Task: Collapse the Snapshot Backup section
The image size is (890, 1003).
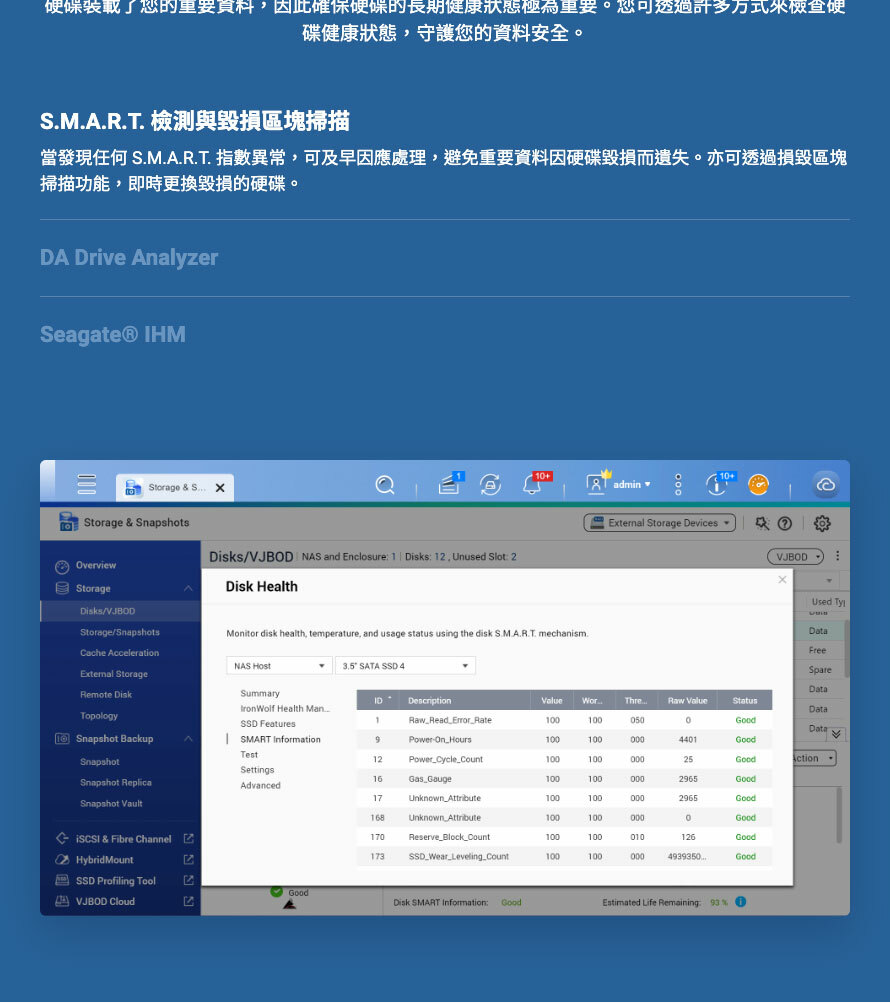Action: pos(188,739)
